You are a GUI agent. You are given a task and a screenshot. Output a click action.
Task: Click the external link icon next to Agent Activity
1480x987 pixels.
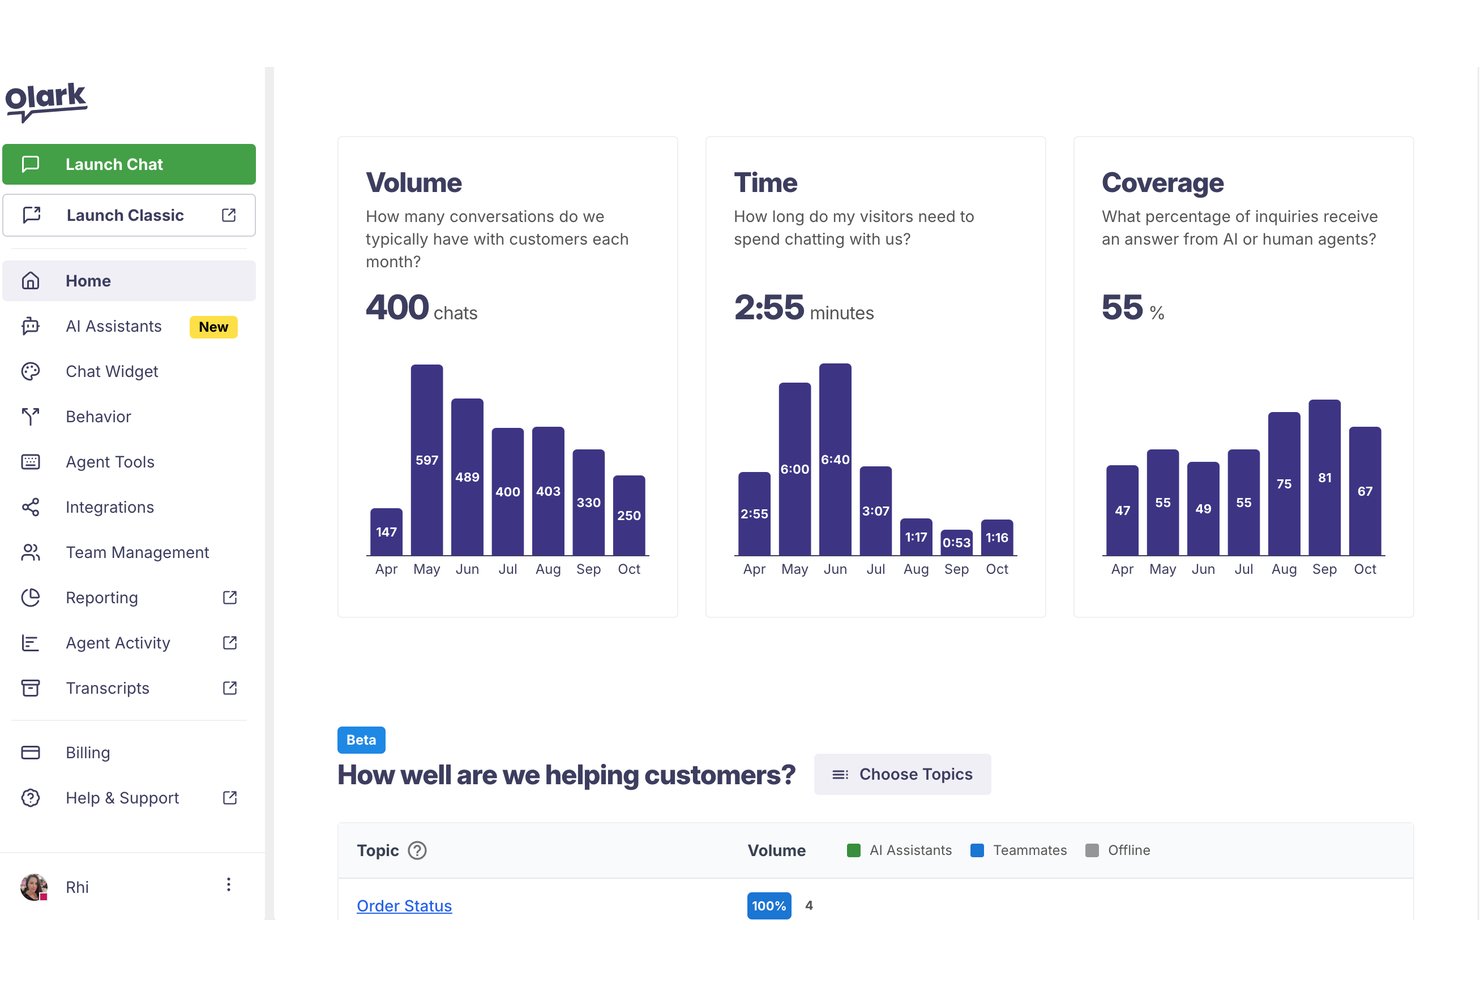(230, 643)
